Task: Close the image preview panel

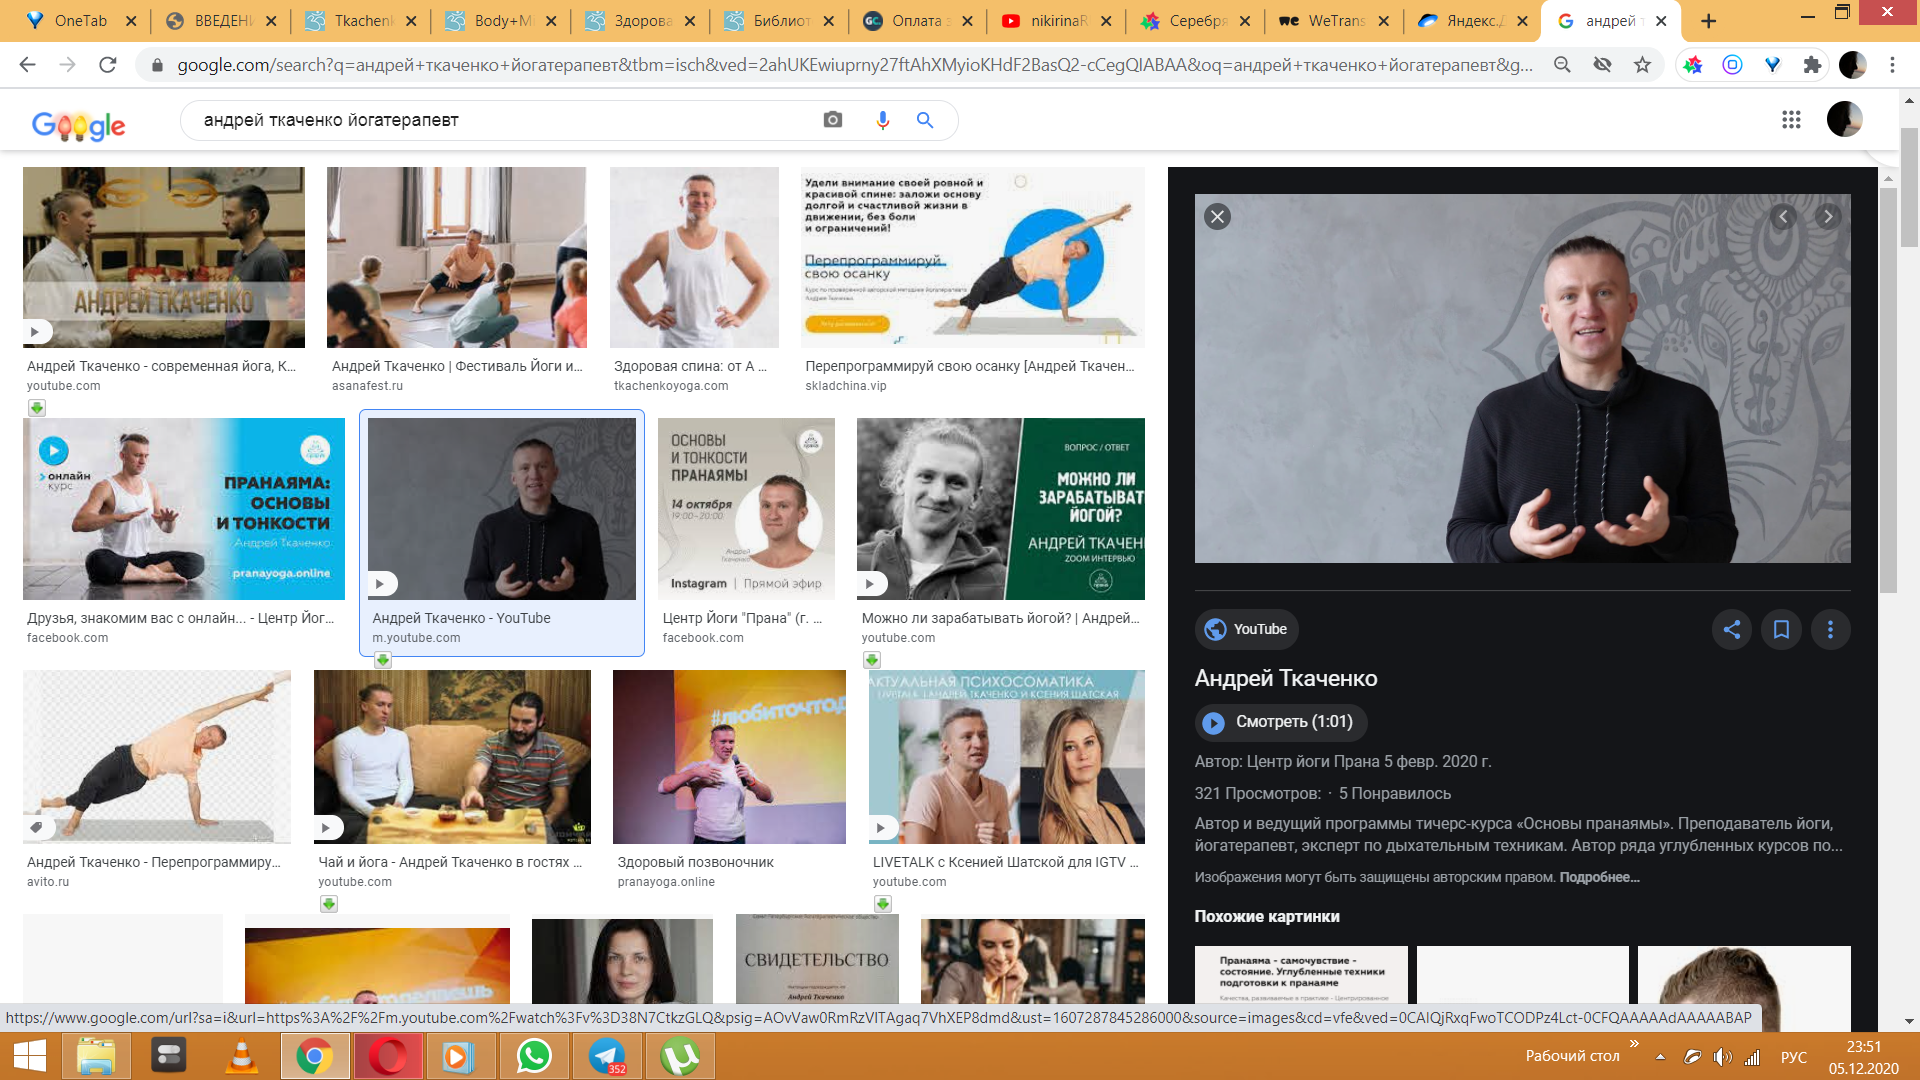Action: (x=1217, y=217)
